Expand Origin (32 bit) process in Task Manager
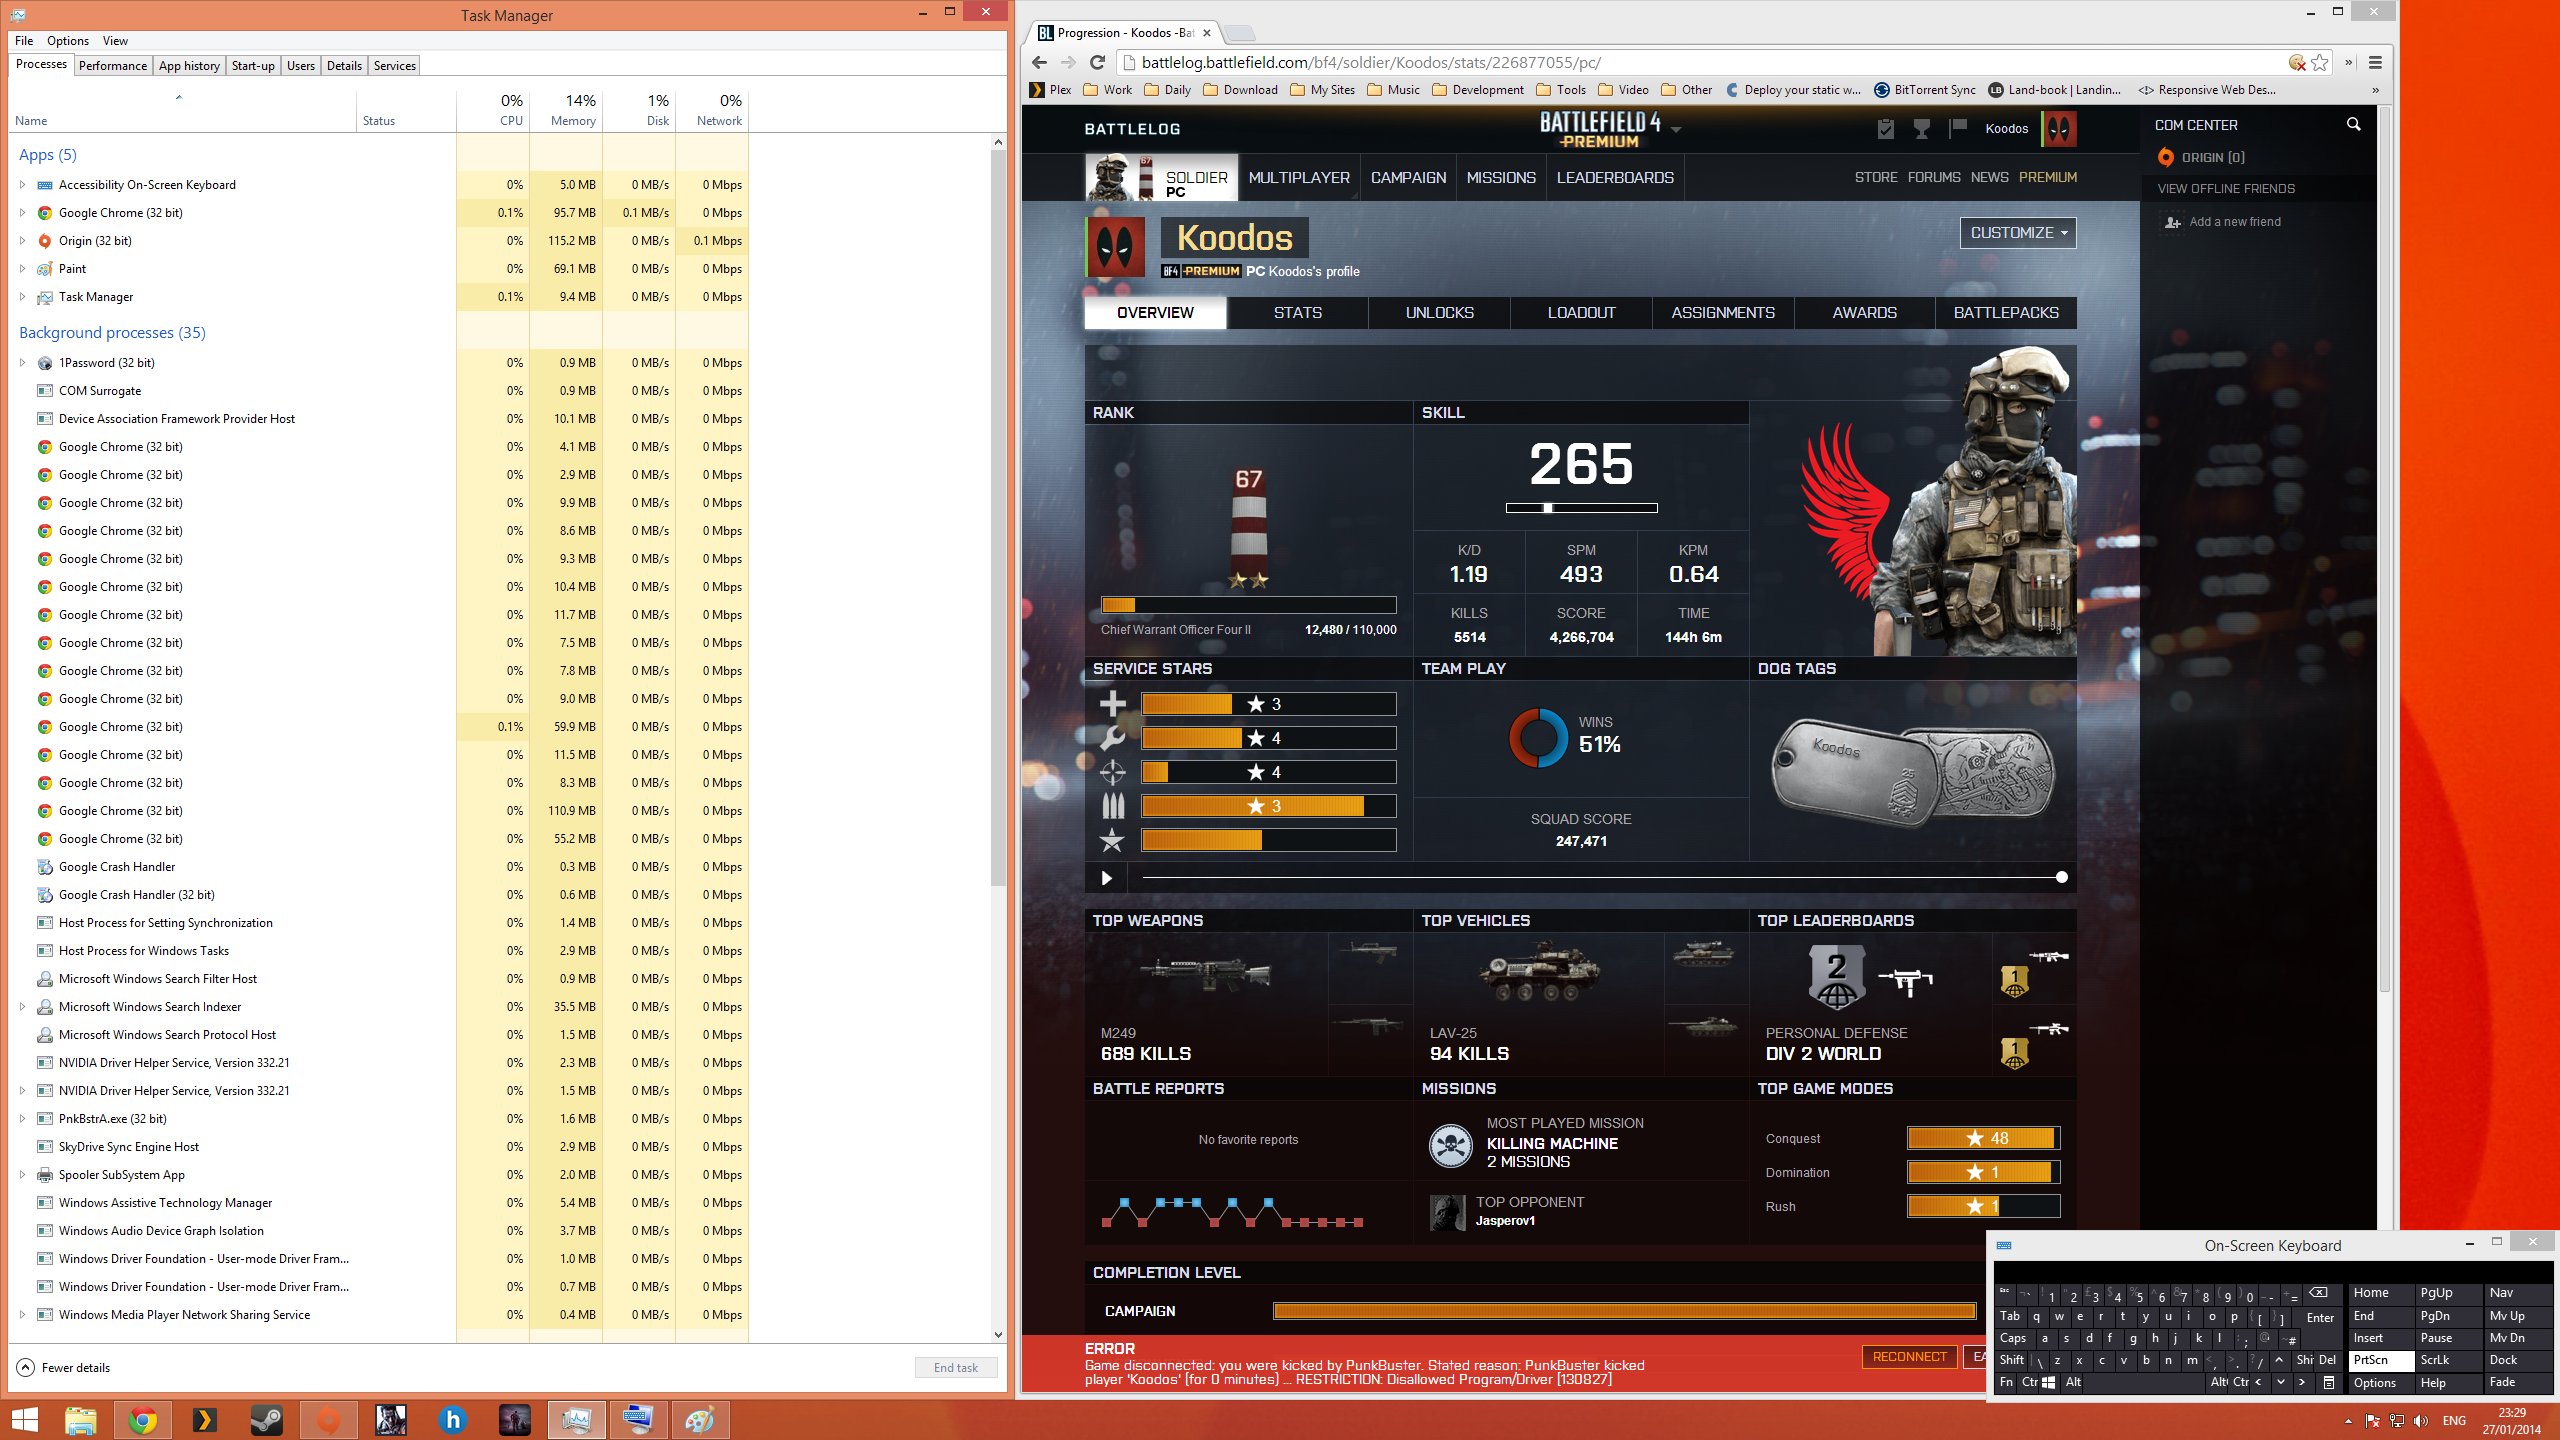 [22, 241]
